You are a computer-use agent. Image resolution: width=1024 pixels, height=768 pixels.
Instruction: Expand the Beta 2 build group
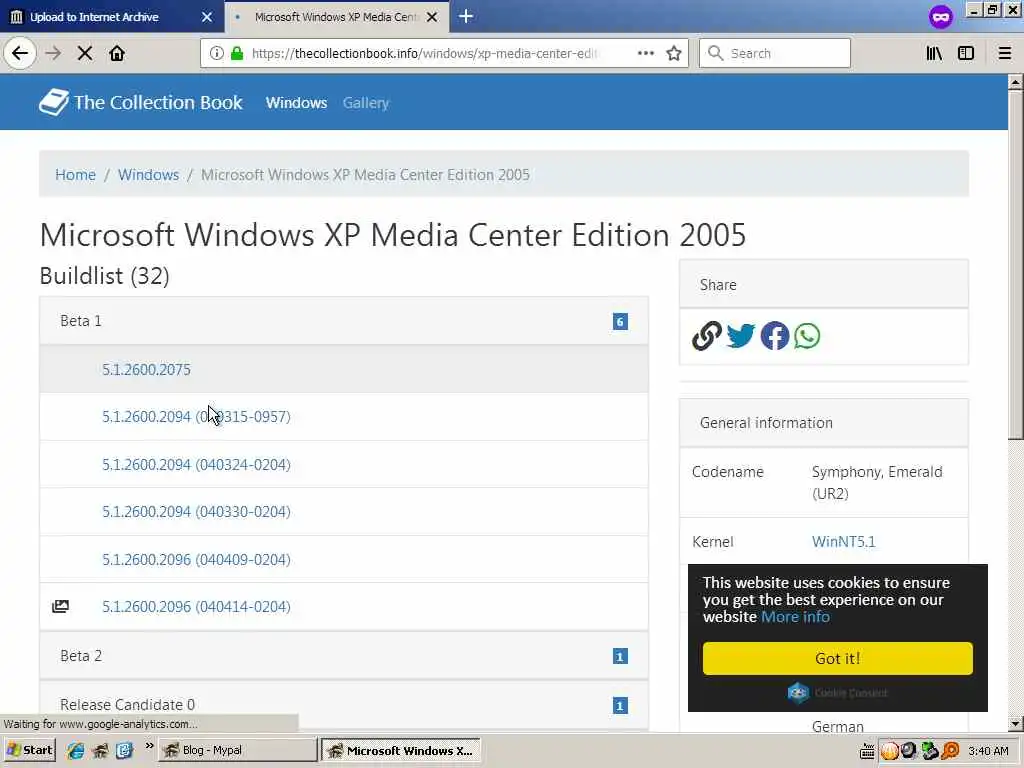tap(344, 656)
